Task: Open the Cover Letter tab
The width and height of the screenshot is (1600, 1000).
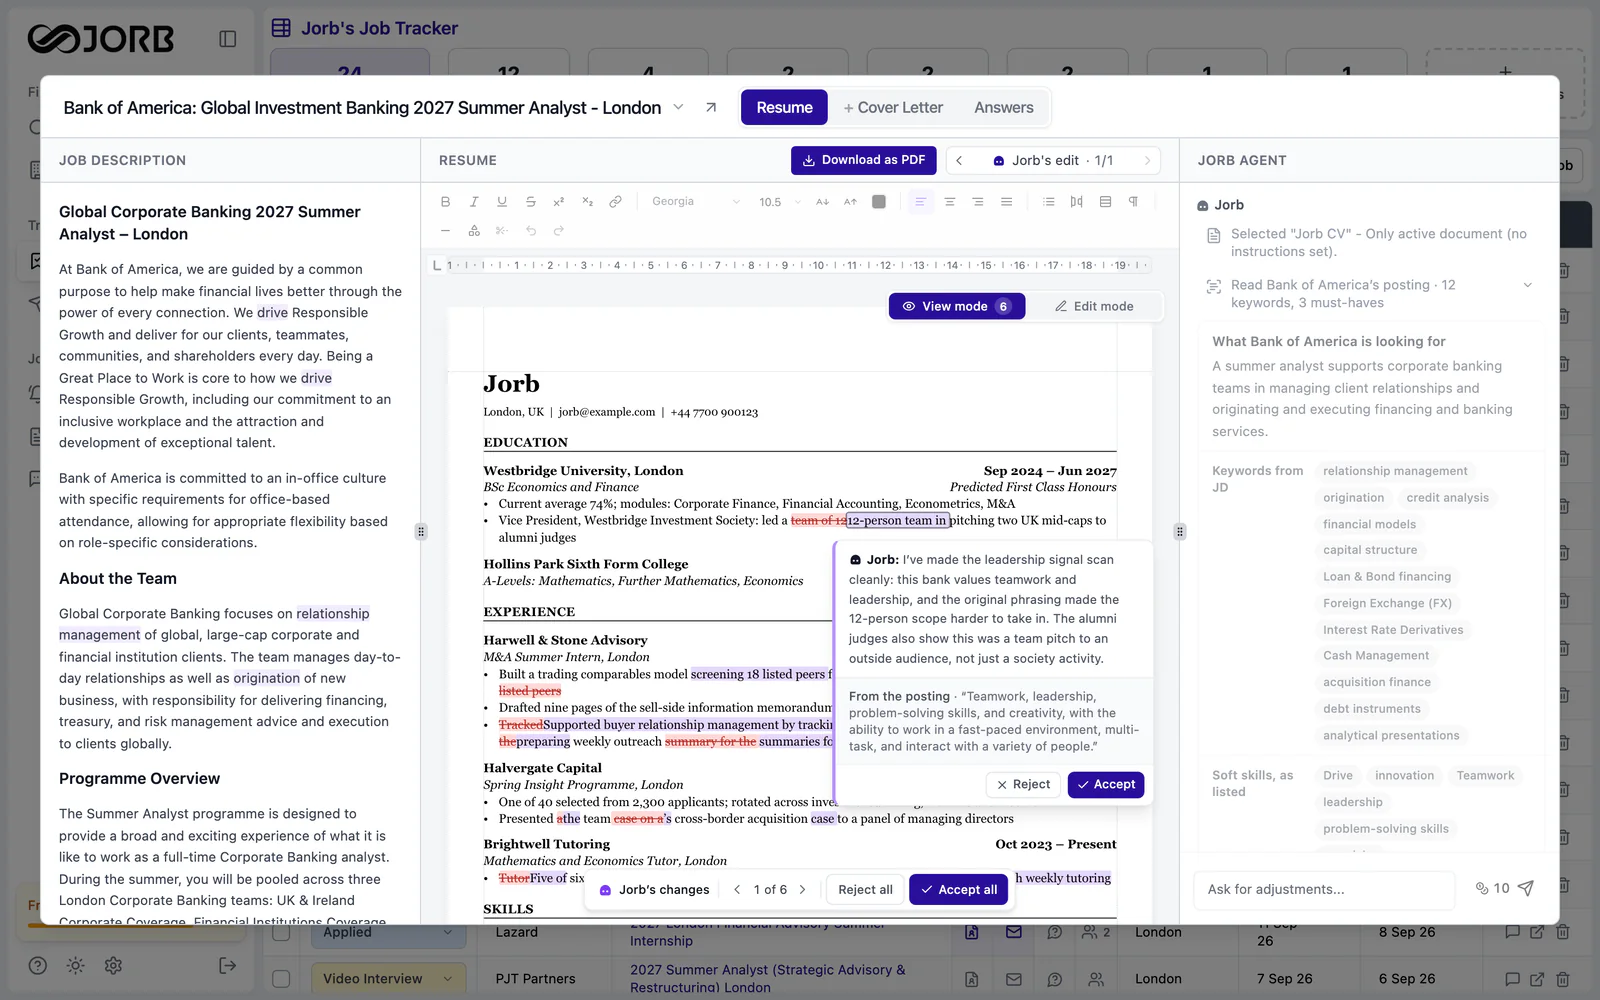Action: click(x=893, y=108)
